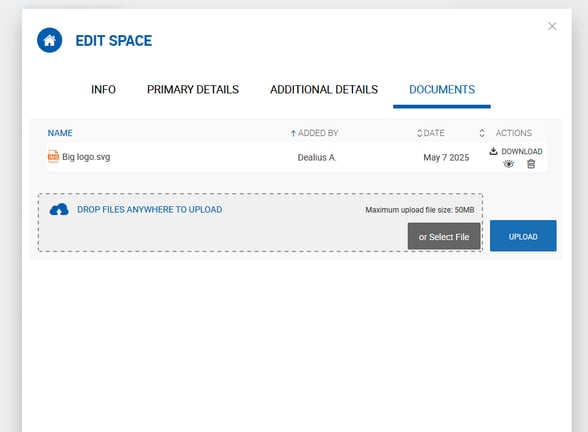Viewport: 588px width, 432px height.
Task: Switch to the Info tab
Action: pos(103,90)
